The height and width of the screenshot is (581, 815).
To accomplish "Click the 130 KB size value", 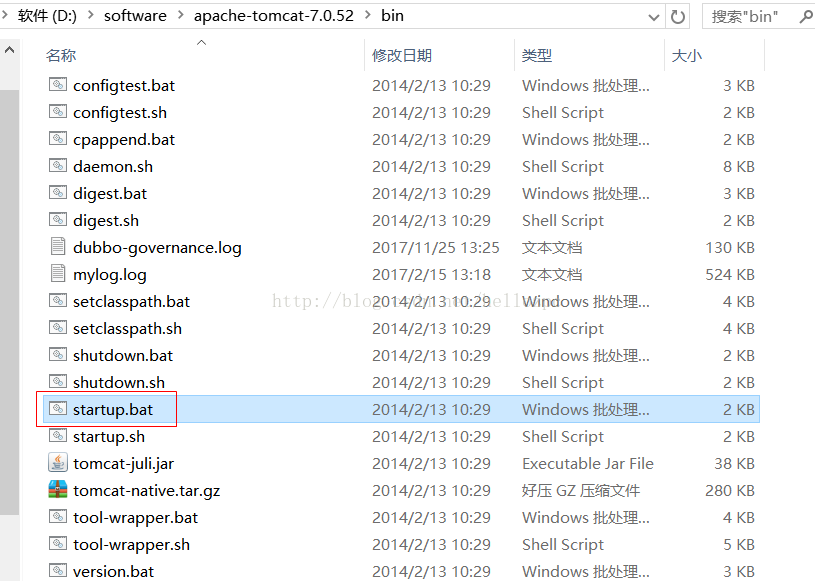I will point(730,247).
